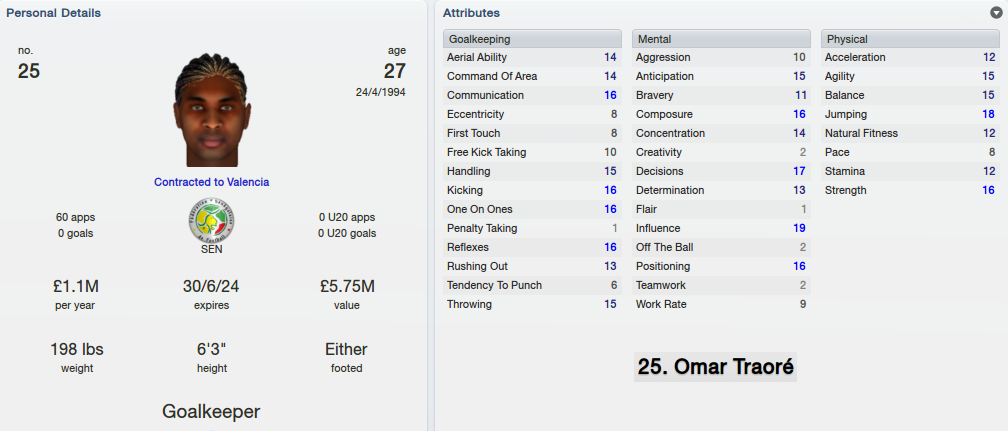Select the Aerial Ability attribute row

pyautogui.click(x=532, y=57)
